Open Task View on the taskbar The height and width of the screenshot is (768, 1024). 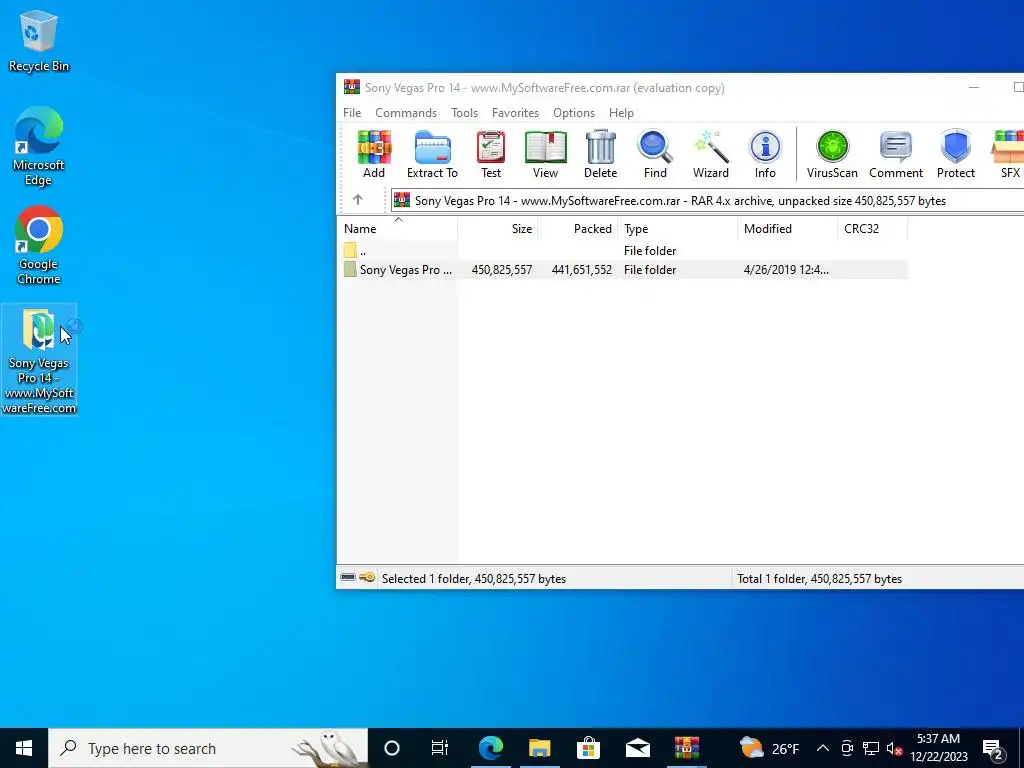(440, 748)
